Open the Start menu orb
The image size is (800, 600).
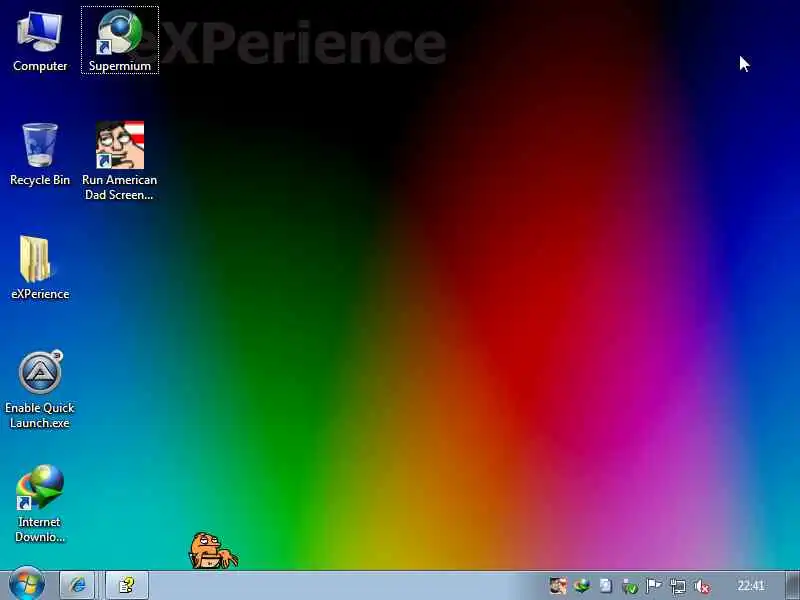tap(27, 585)
